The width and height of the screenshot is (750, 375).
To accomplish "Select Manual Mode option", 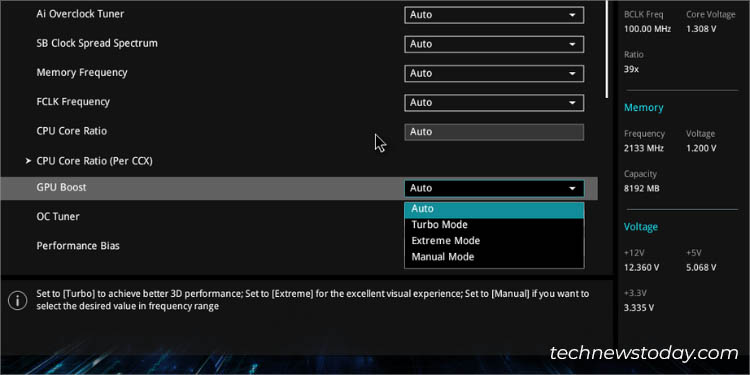I will pos(494,257).
